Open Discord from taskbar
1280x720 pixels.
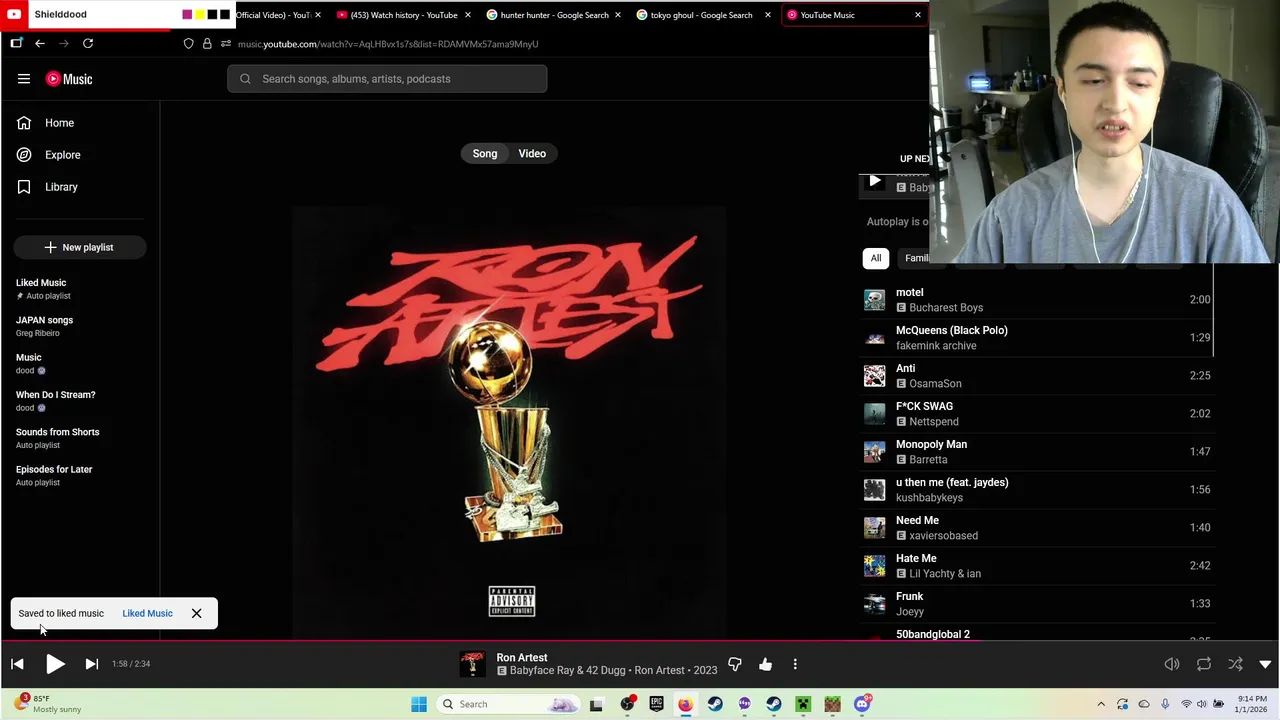(862, 704)
